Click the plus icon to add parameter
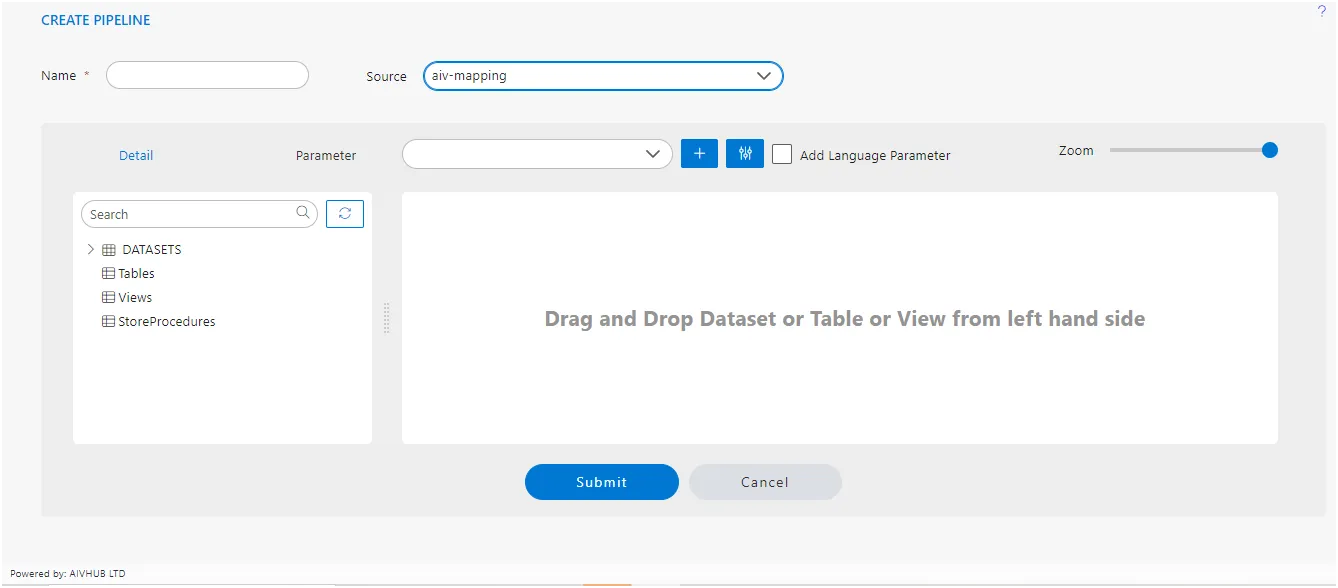1338x588 pixels. click(699, 154)
